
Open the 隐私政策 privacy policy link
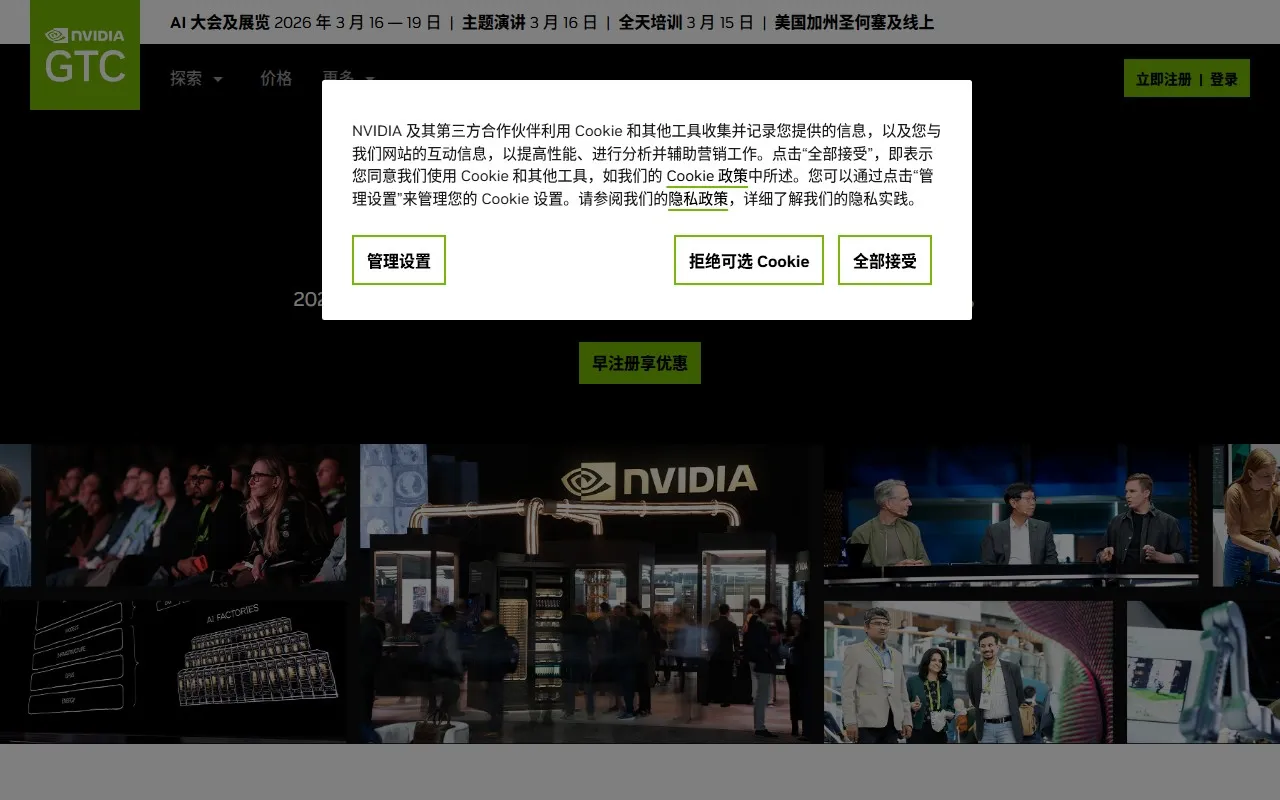coord(698,198)
